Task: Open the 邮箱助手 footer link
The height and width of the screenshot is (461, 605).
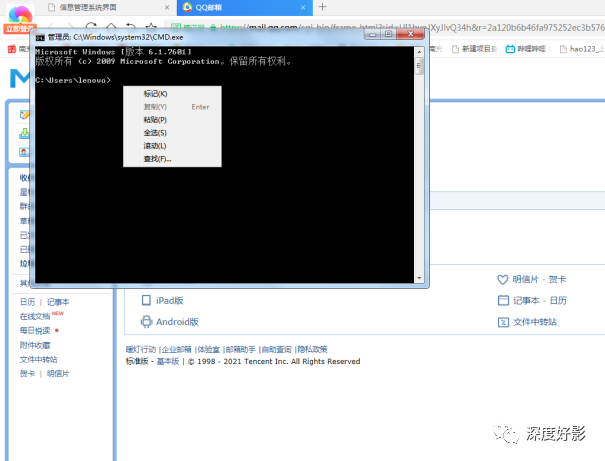Action: click(x=240, y=349)
